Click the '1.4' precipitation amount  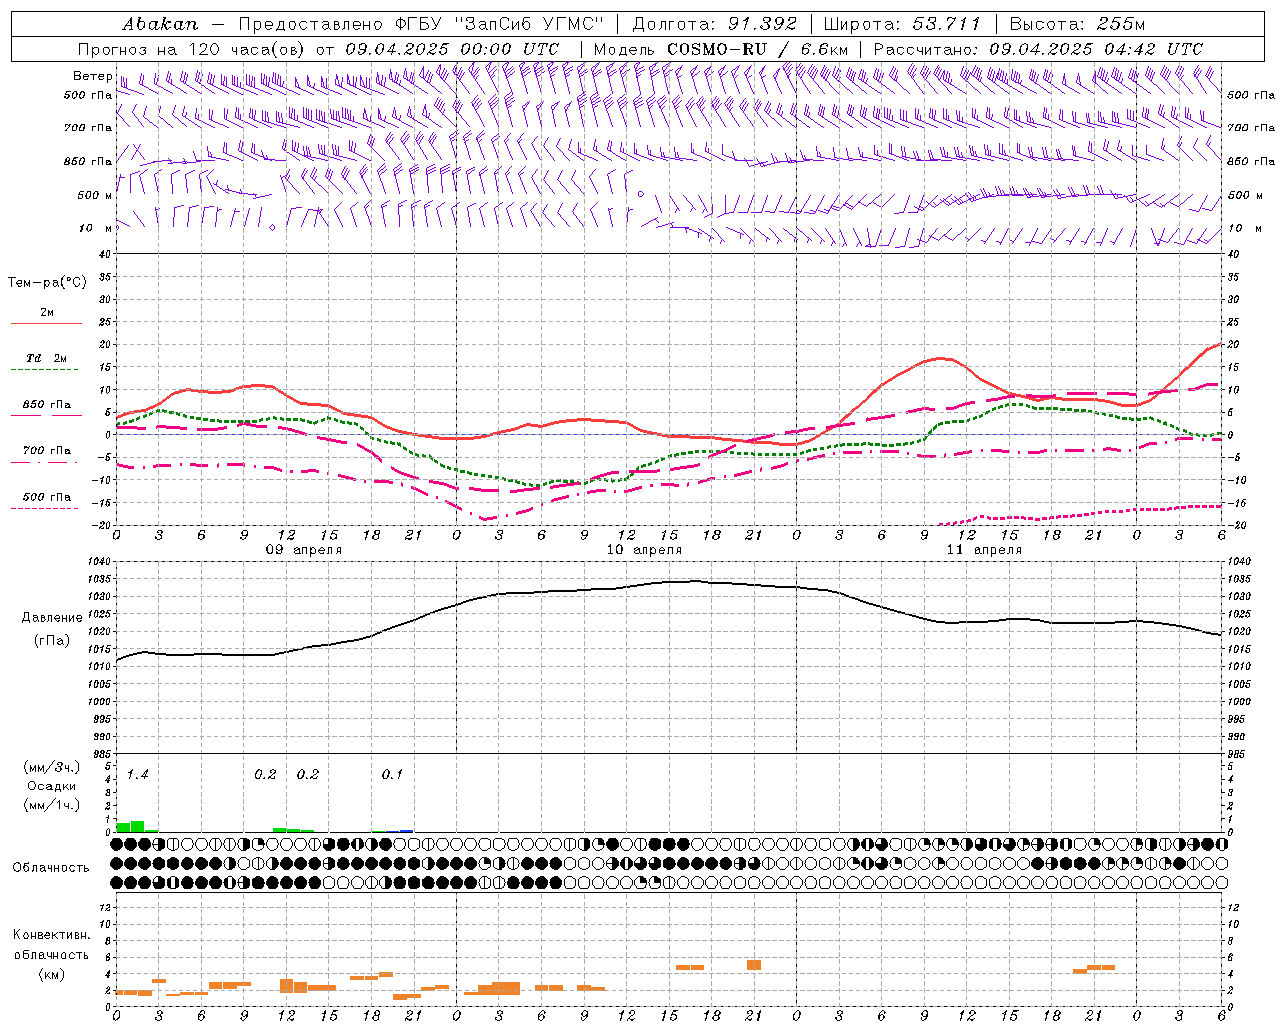pos(137,775)
